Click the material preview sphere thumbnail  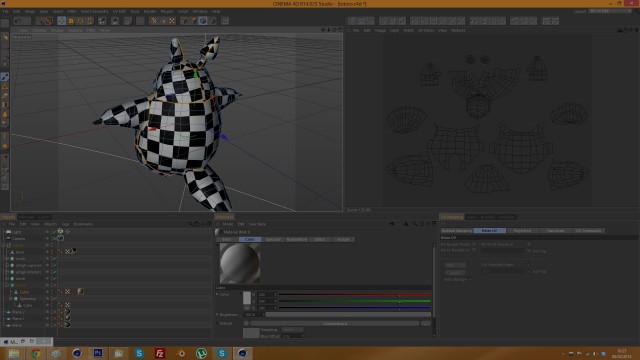(x=240, y=264)
